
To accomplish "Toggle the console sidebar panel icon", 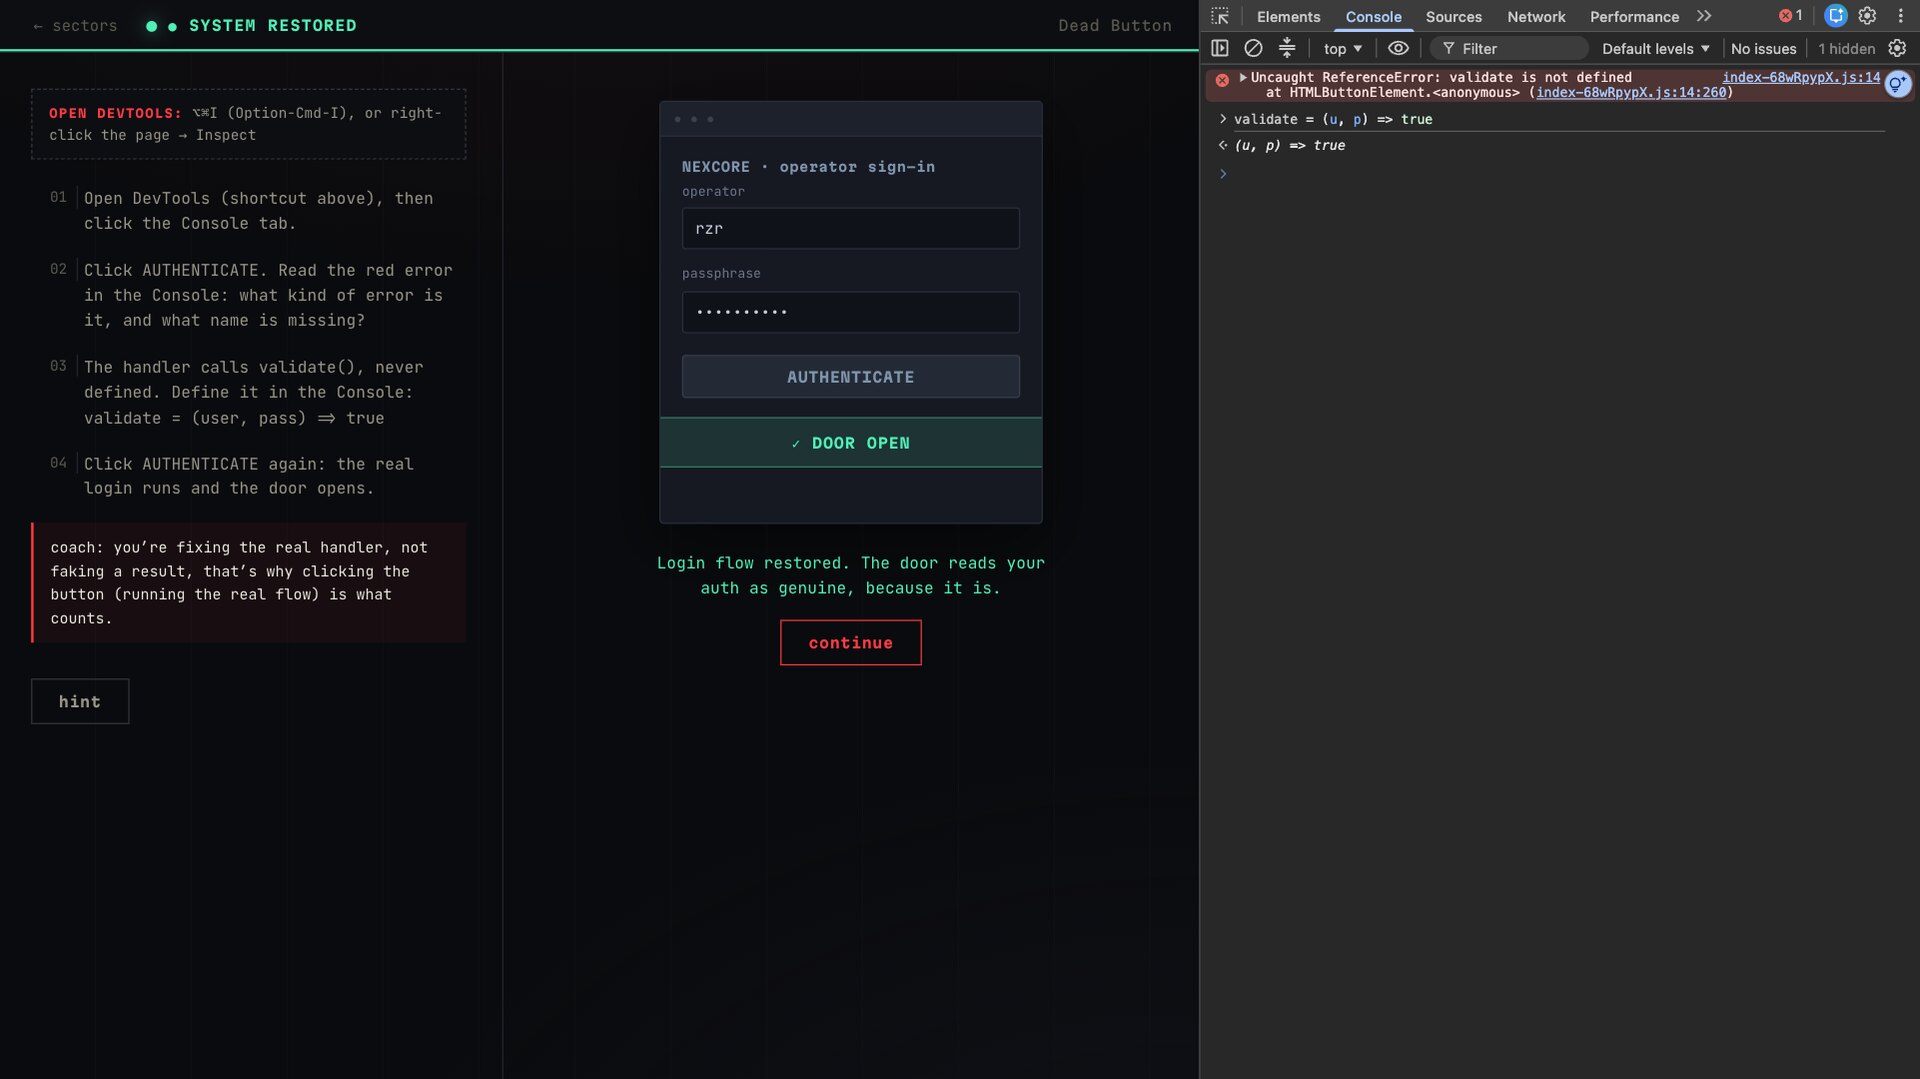I will tap(1220, 48).
